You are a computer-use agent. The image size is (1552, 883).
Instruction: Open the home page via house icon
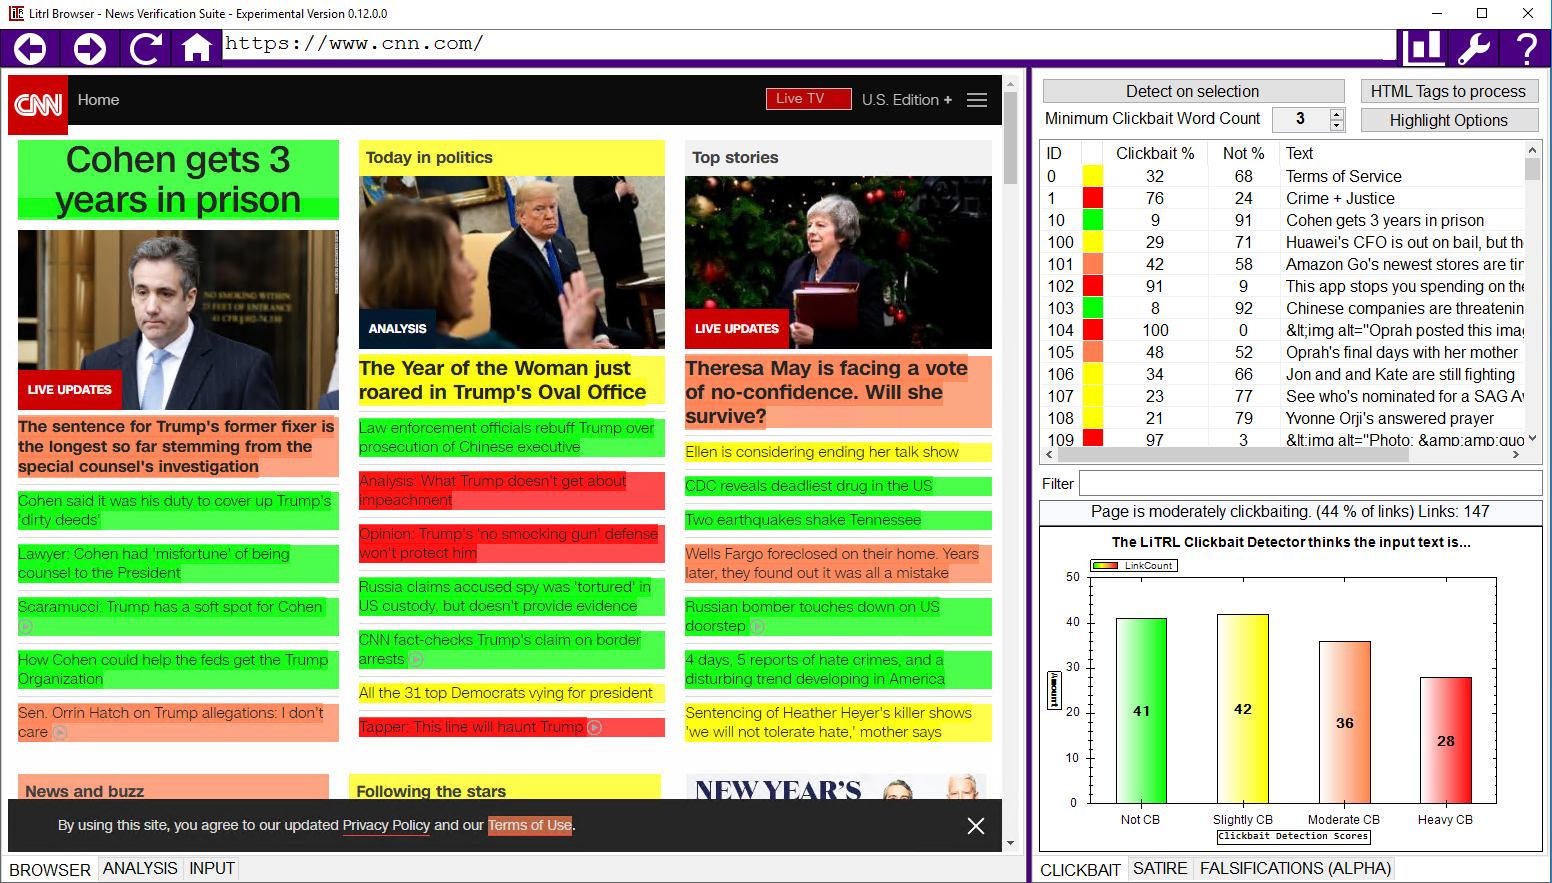point(197,48)
